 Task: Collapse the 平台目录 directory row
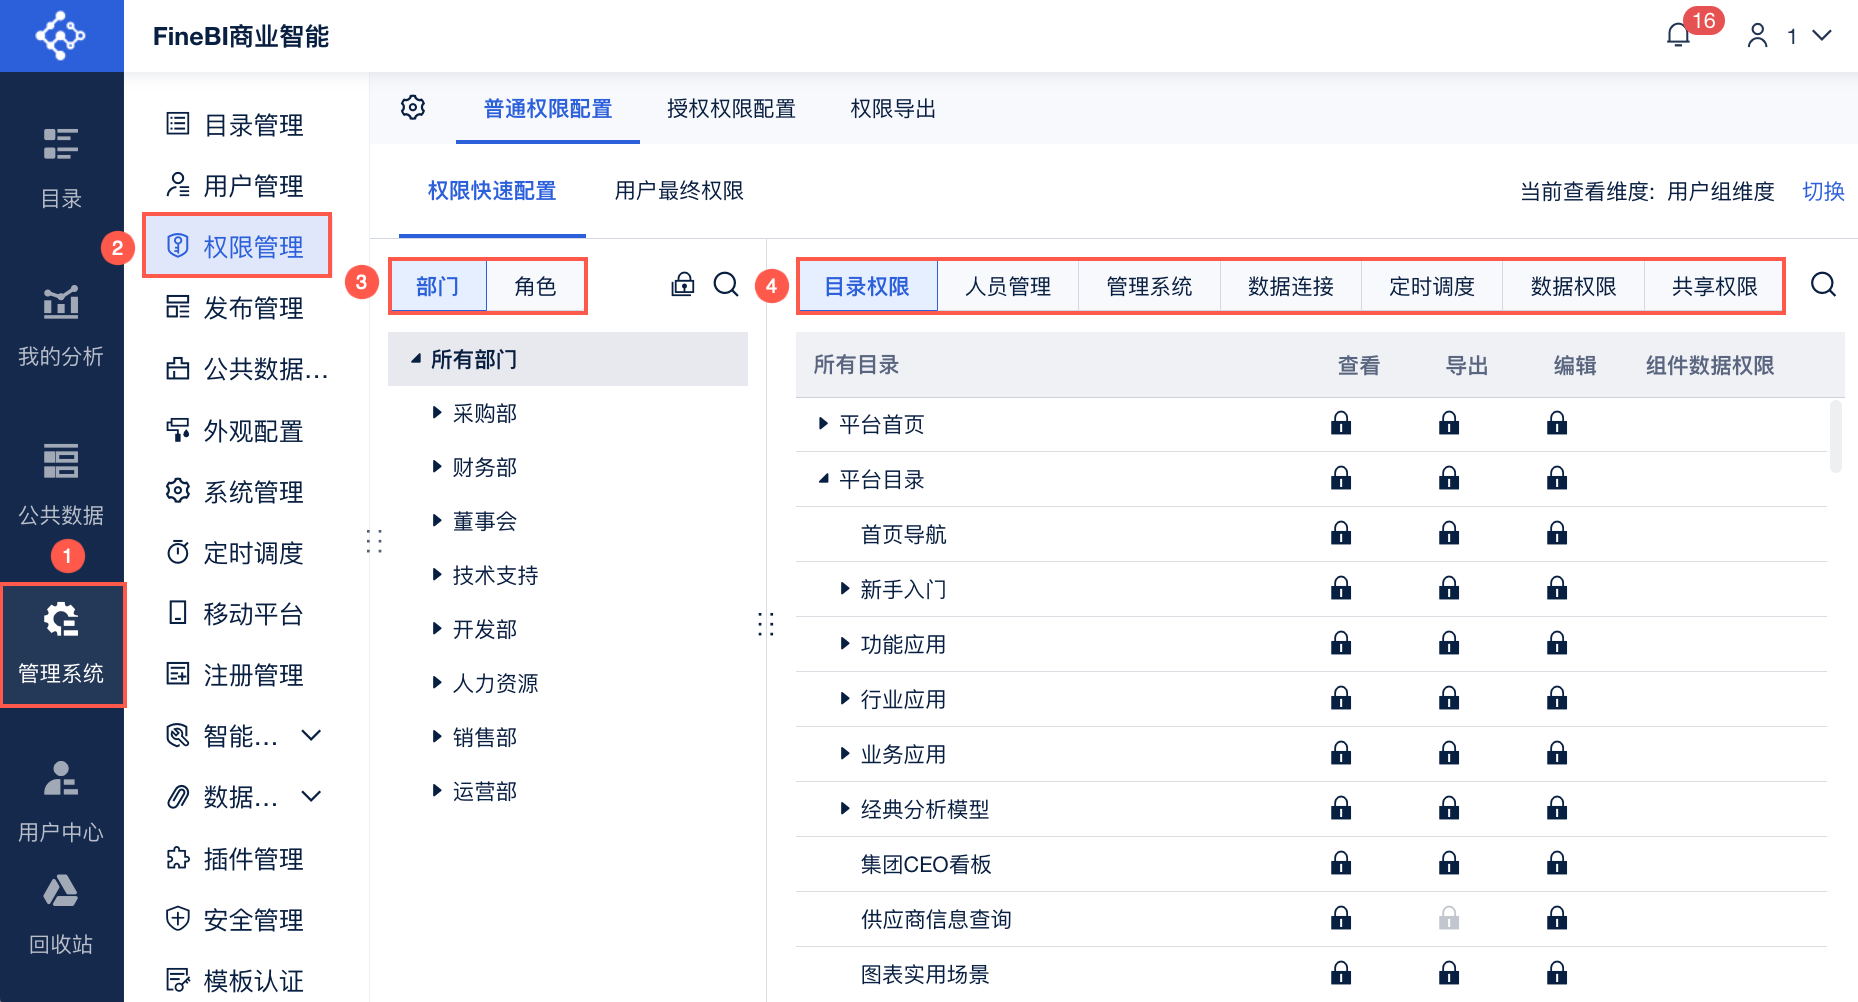tap(823, 479)
